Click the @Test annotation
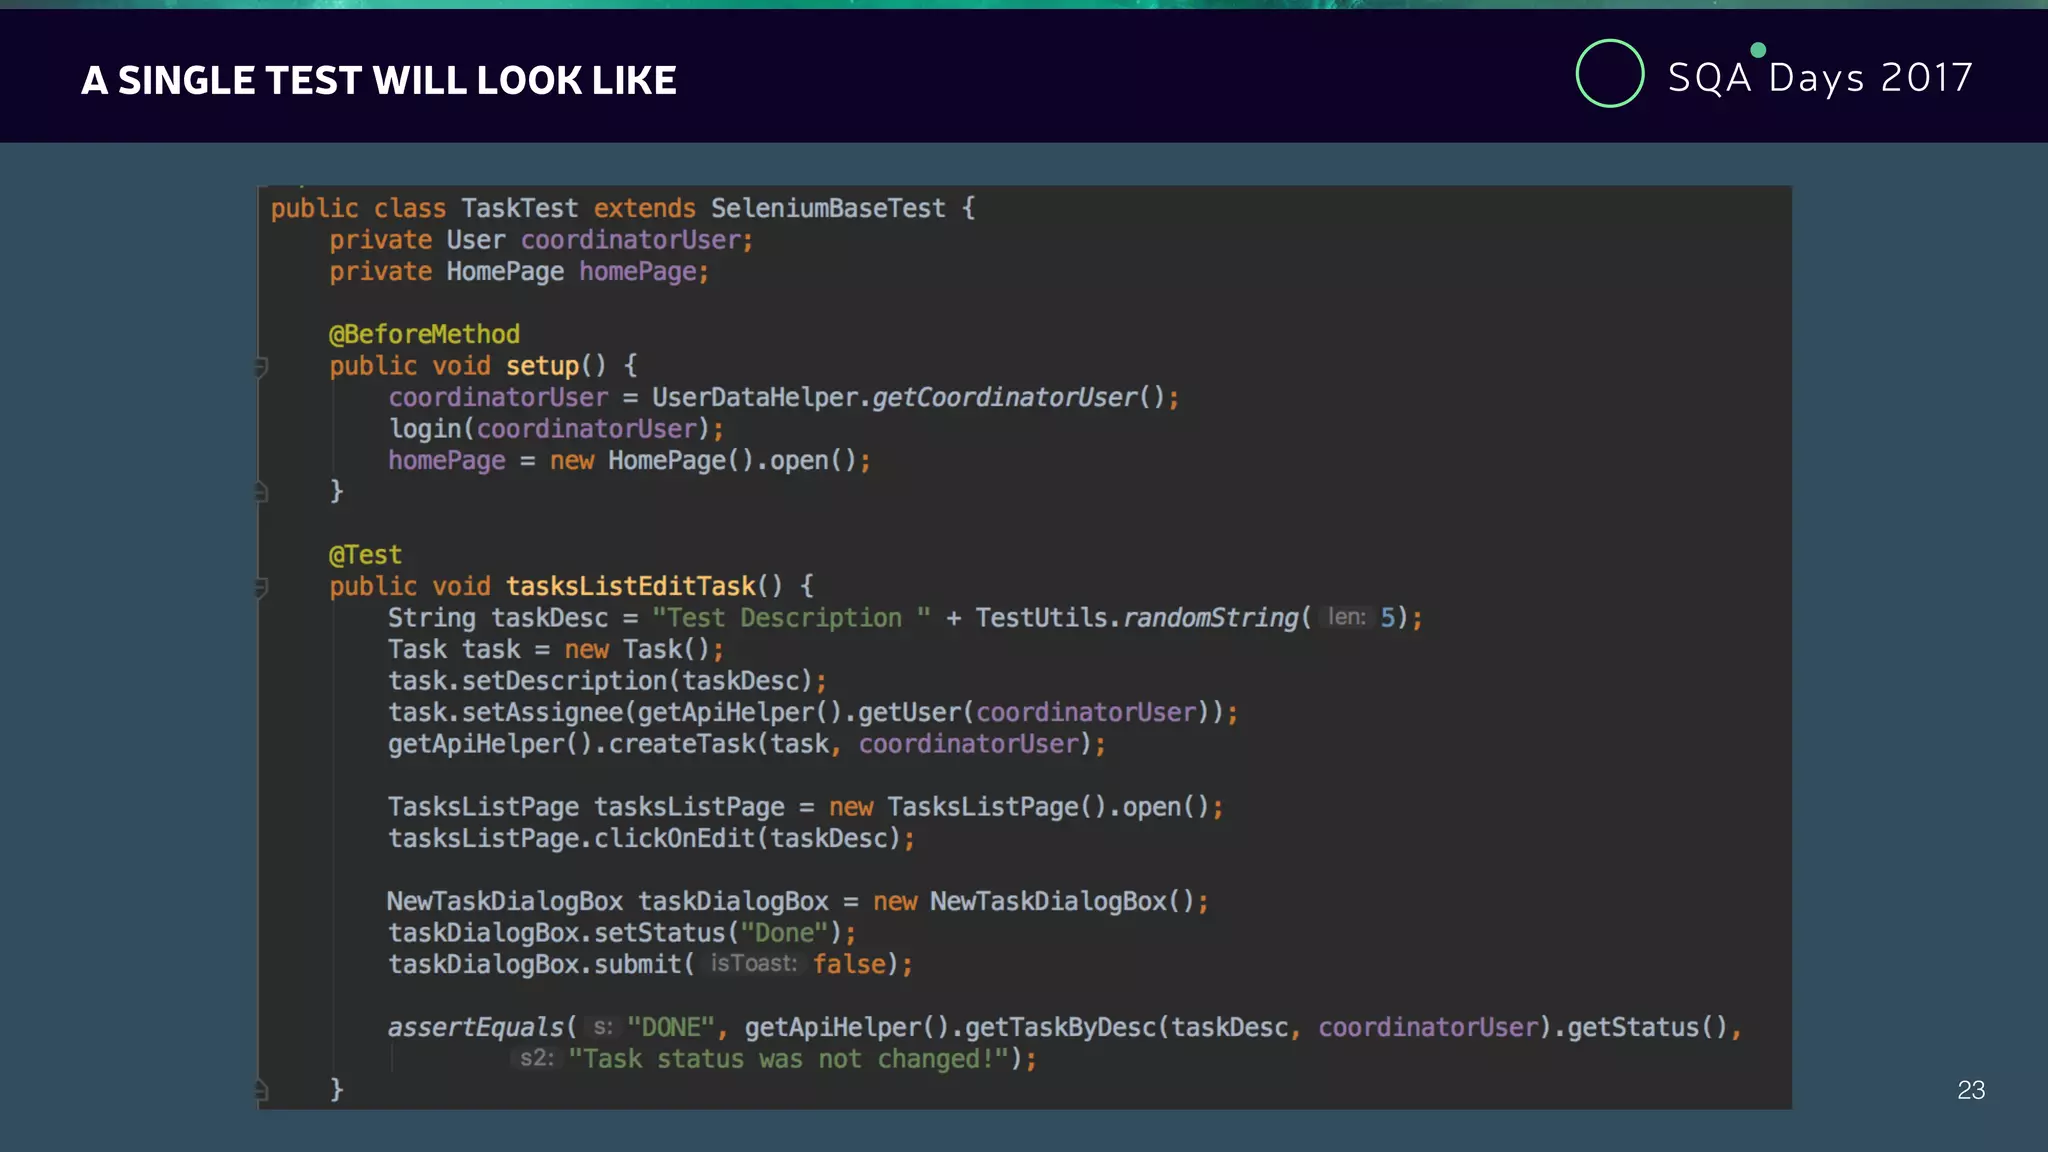2048x1152 pixels. tap(365, 555)
